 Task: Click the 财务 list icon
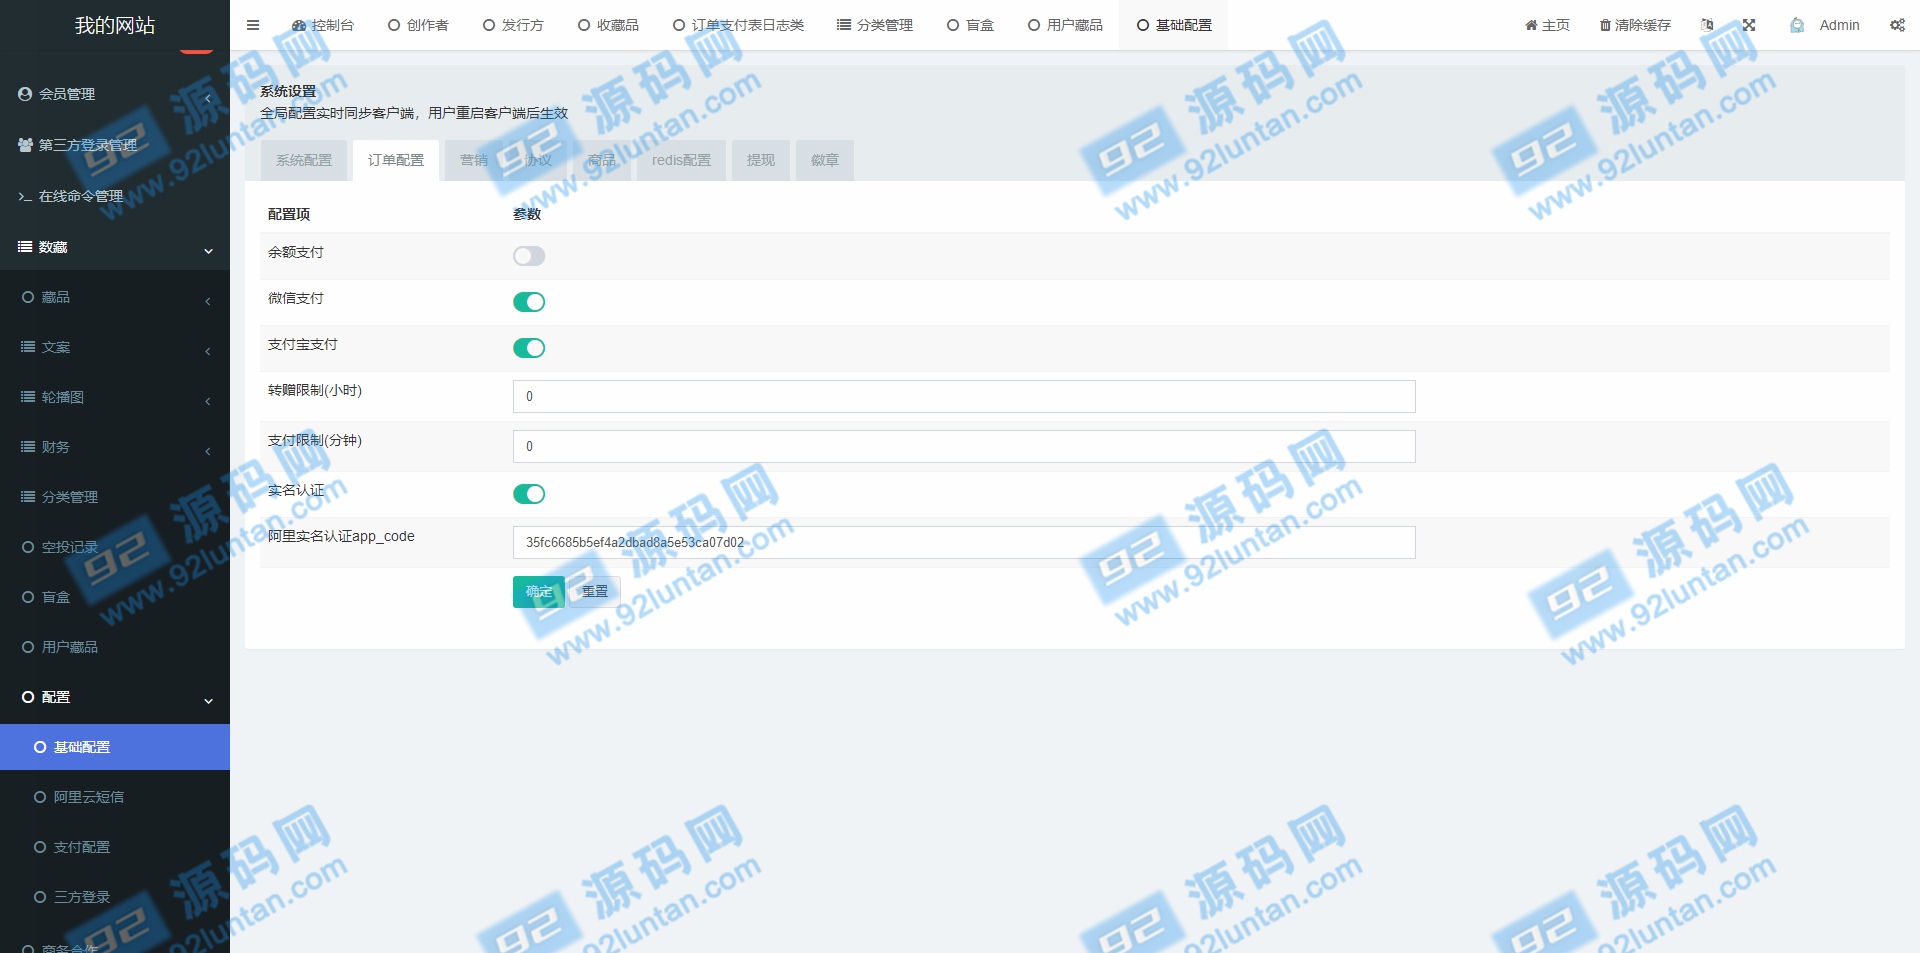[28, 447]
